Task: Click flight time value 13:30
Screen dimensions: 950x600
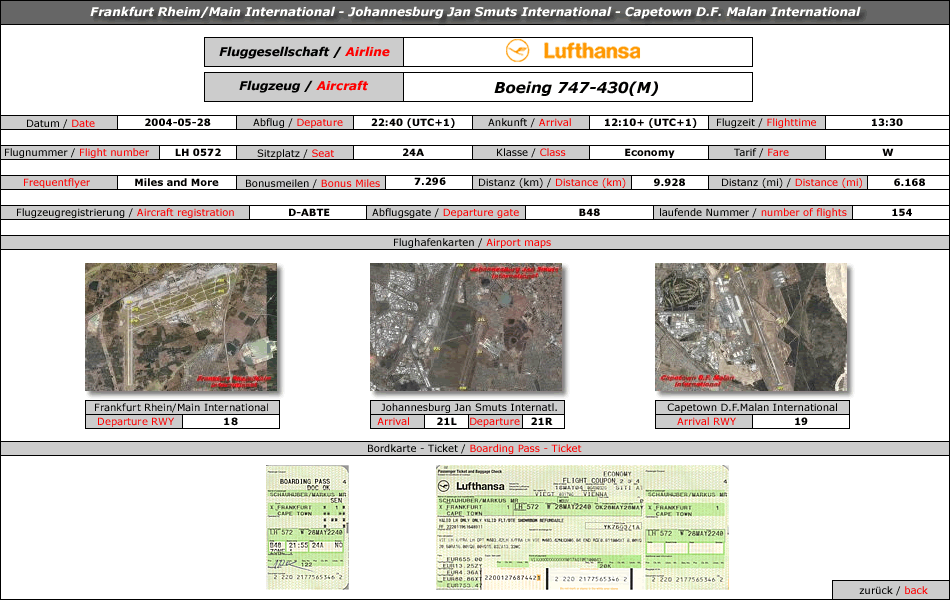Action: [x=887, y=122]
